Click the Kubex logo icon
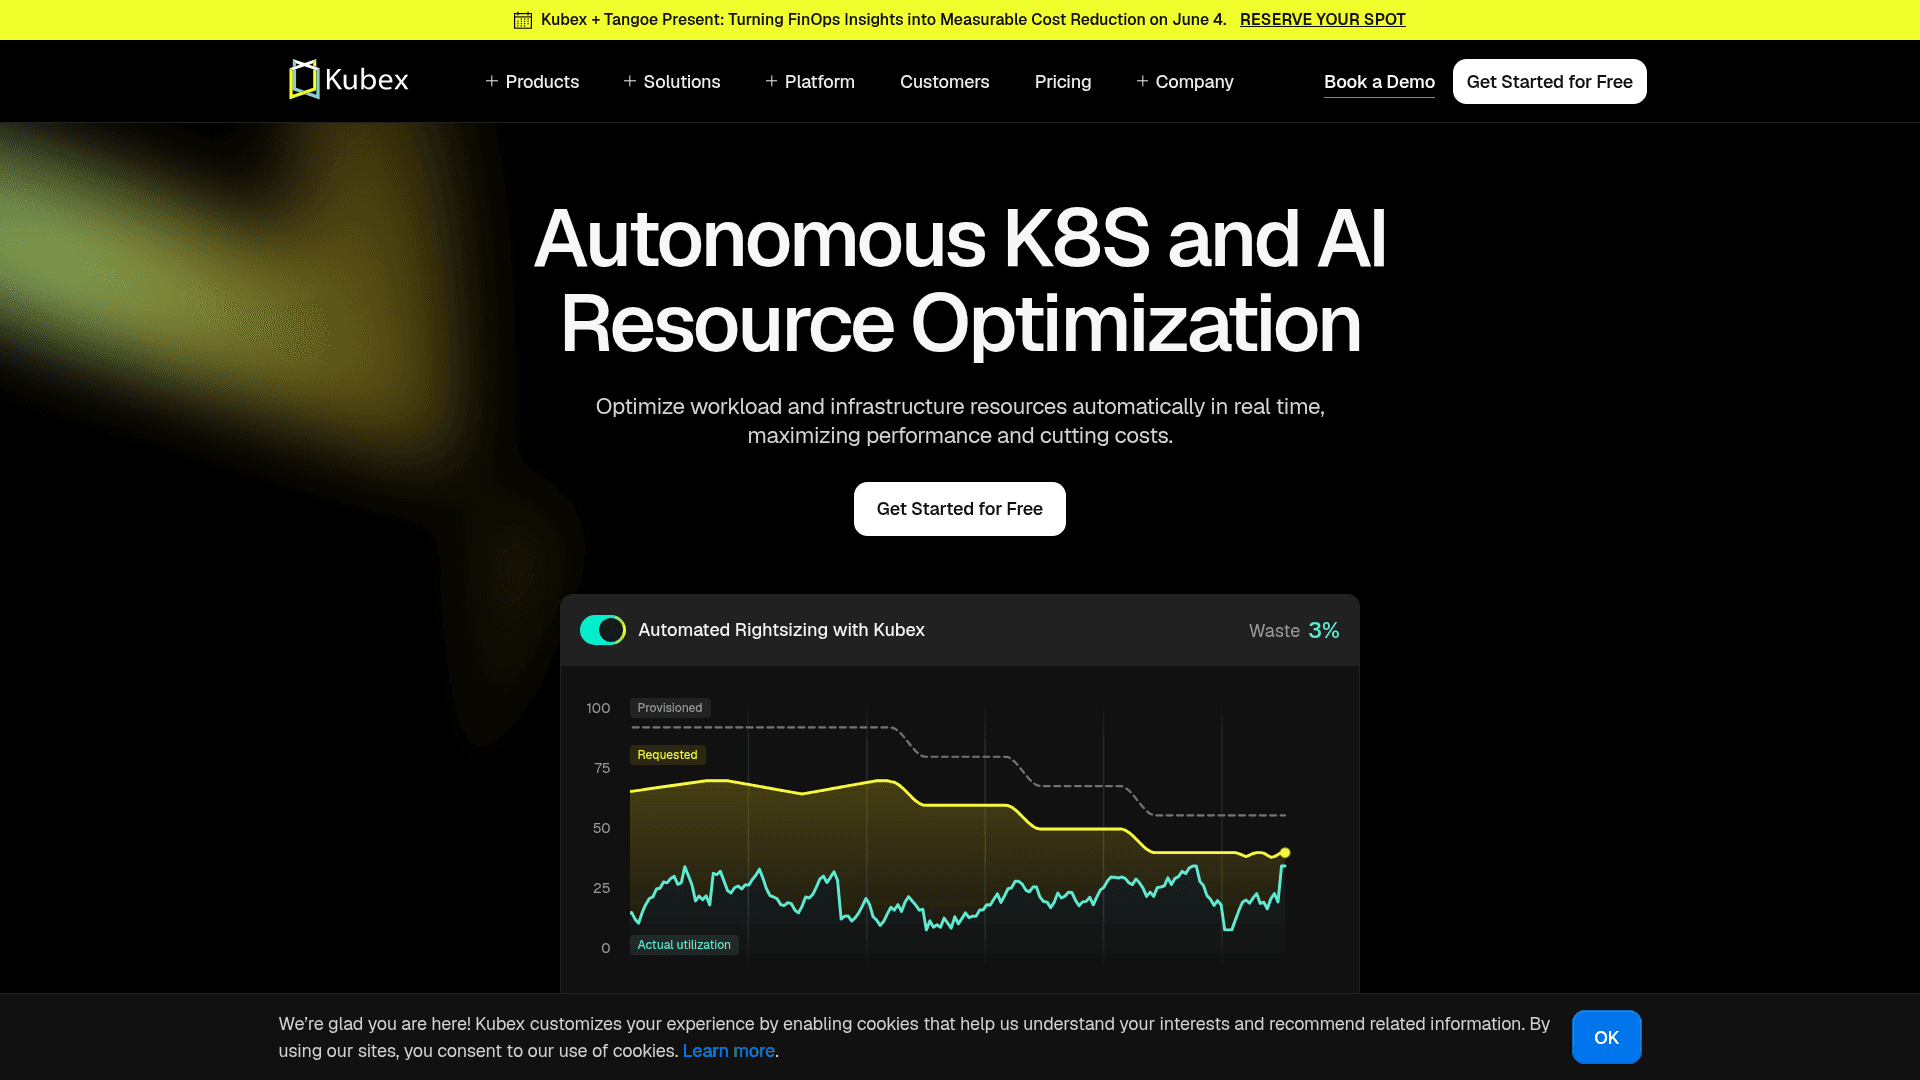 [x=304, y=80]
